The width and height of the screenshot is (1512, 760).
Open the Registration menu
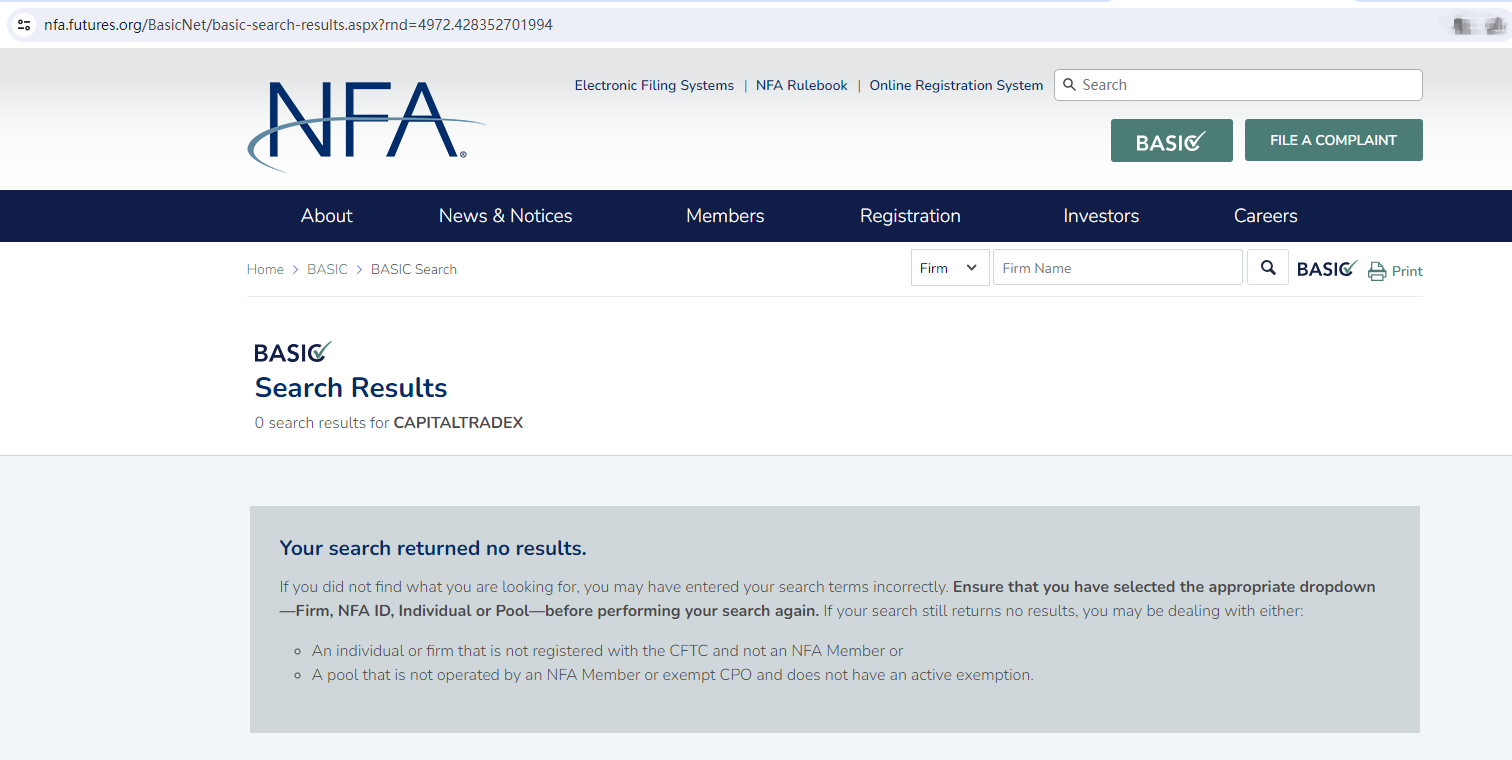[x=910, y=216]
